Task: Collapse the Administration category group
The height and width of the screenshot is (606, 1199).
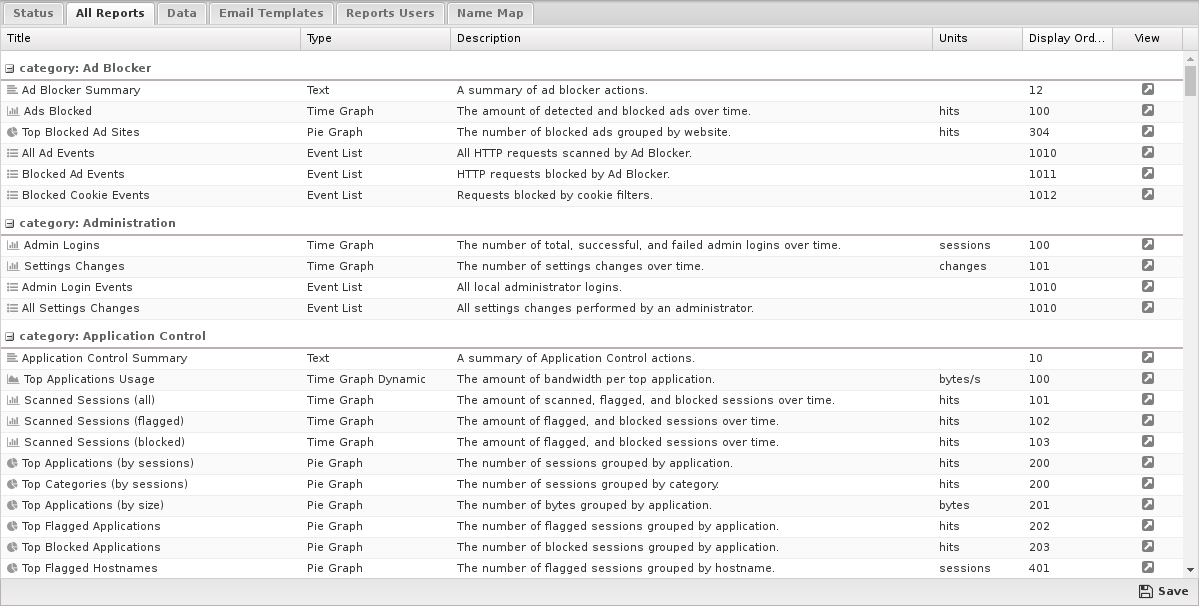Action: tap(10, 224)
